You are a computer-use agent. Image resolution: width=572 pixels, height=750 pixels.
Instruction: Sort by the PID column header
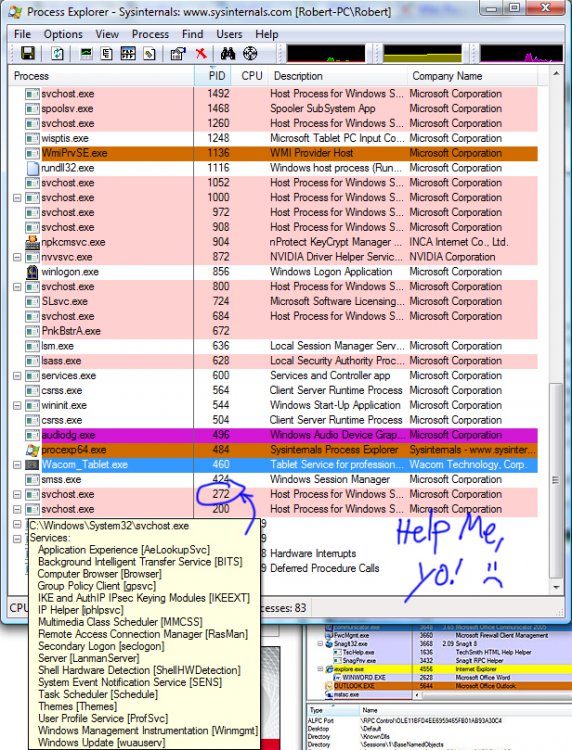coord(212,76)
